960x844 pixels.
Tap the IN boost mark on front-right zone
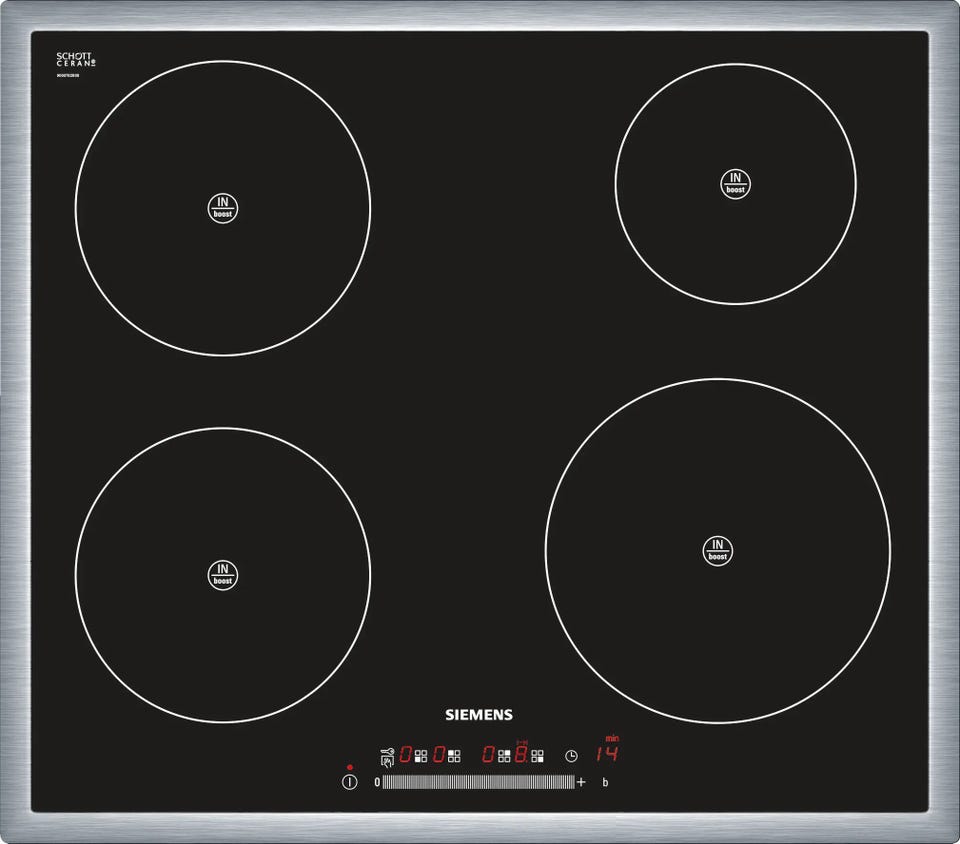718,551
